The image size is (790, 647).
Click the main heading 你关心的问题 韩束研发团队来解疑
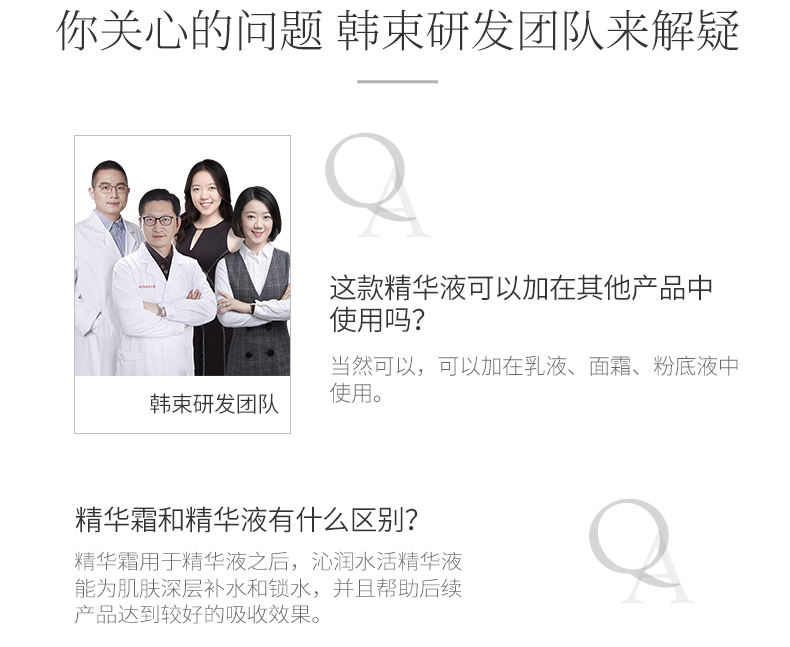tap(397, 30)
